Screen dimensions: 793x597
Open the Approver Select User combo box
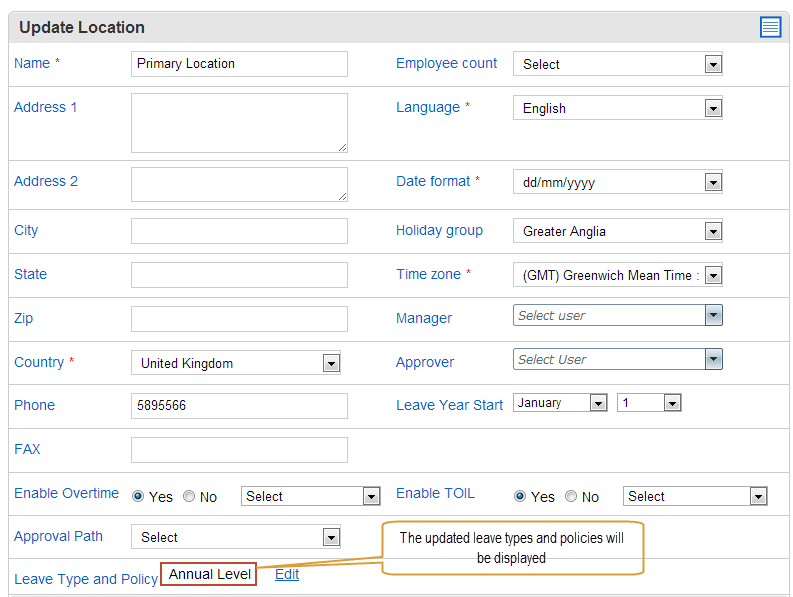pyautogui.click(x=618, y=359)
